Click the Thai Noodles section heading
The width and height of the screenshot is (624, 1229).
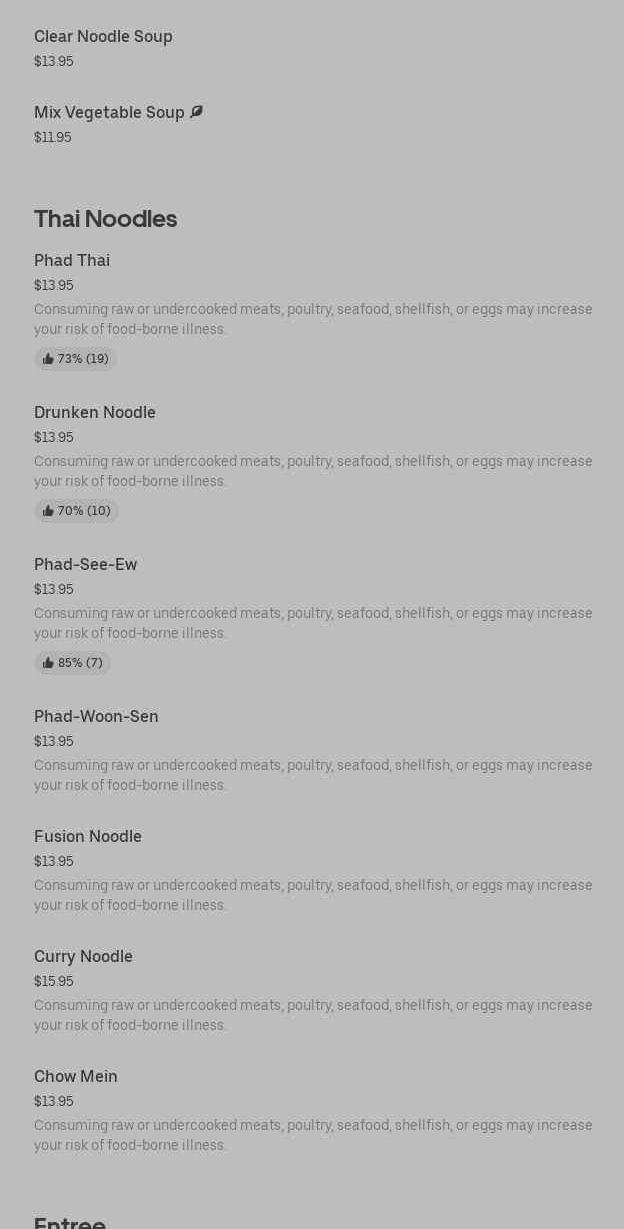[105, 219]
